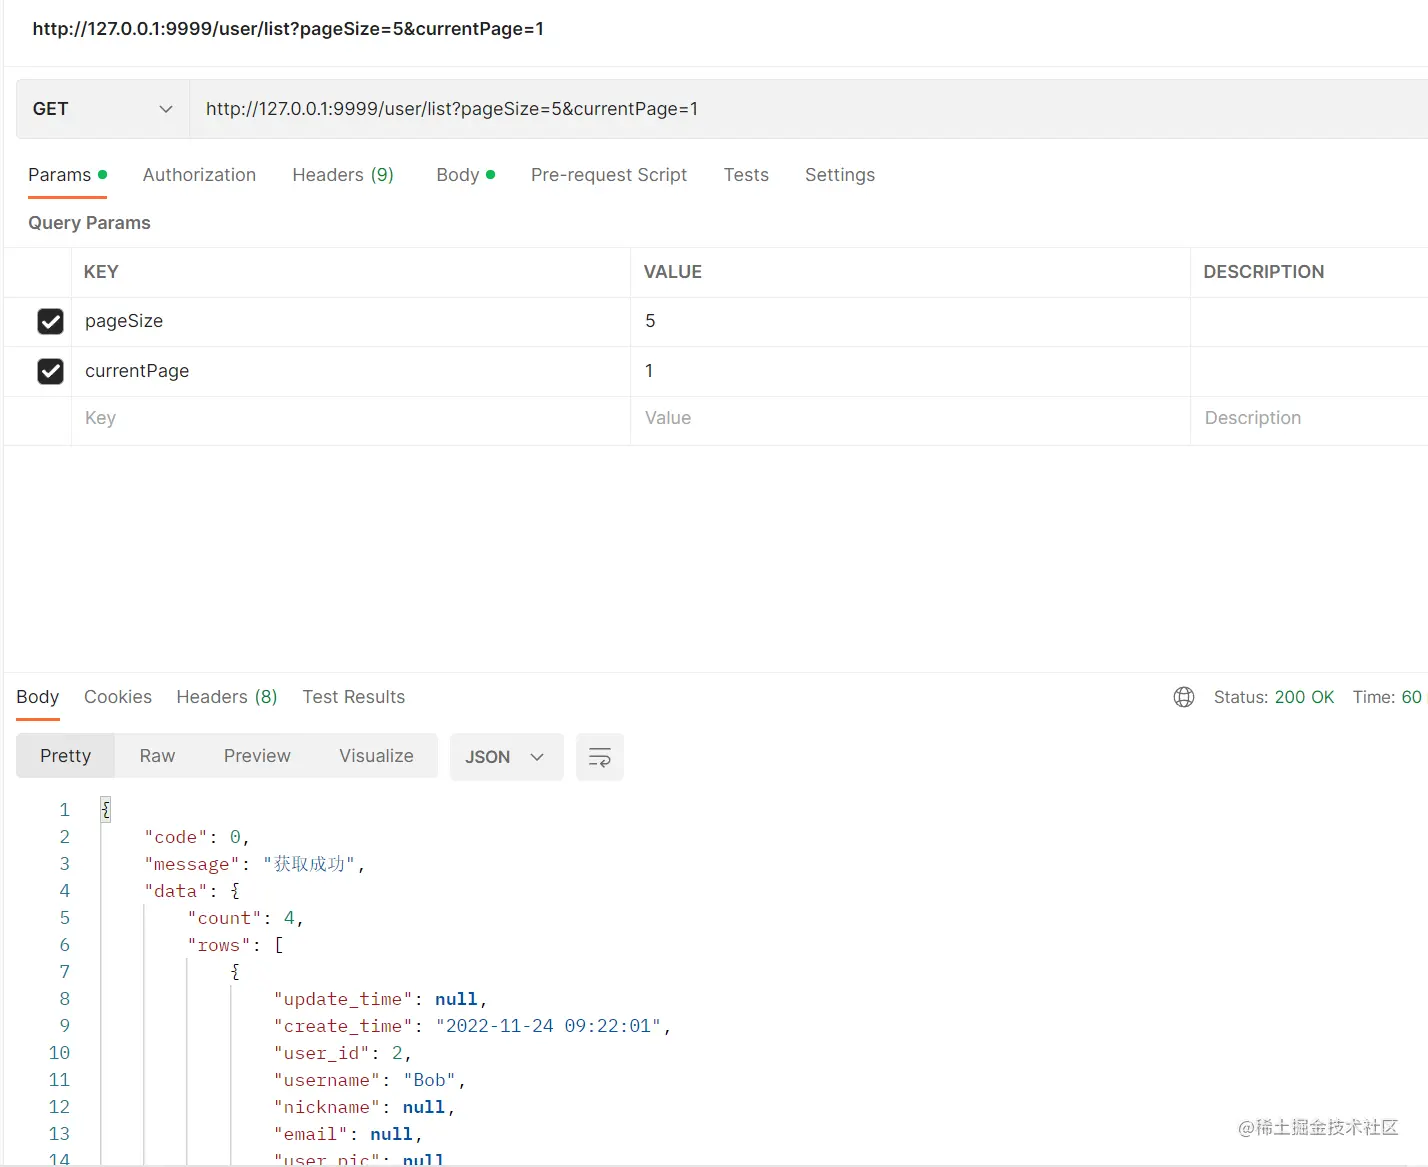This screenshot has width=1428, height=1167.
Task: Open the Cookies response tab
Action: tap(118, 697)
